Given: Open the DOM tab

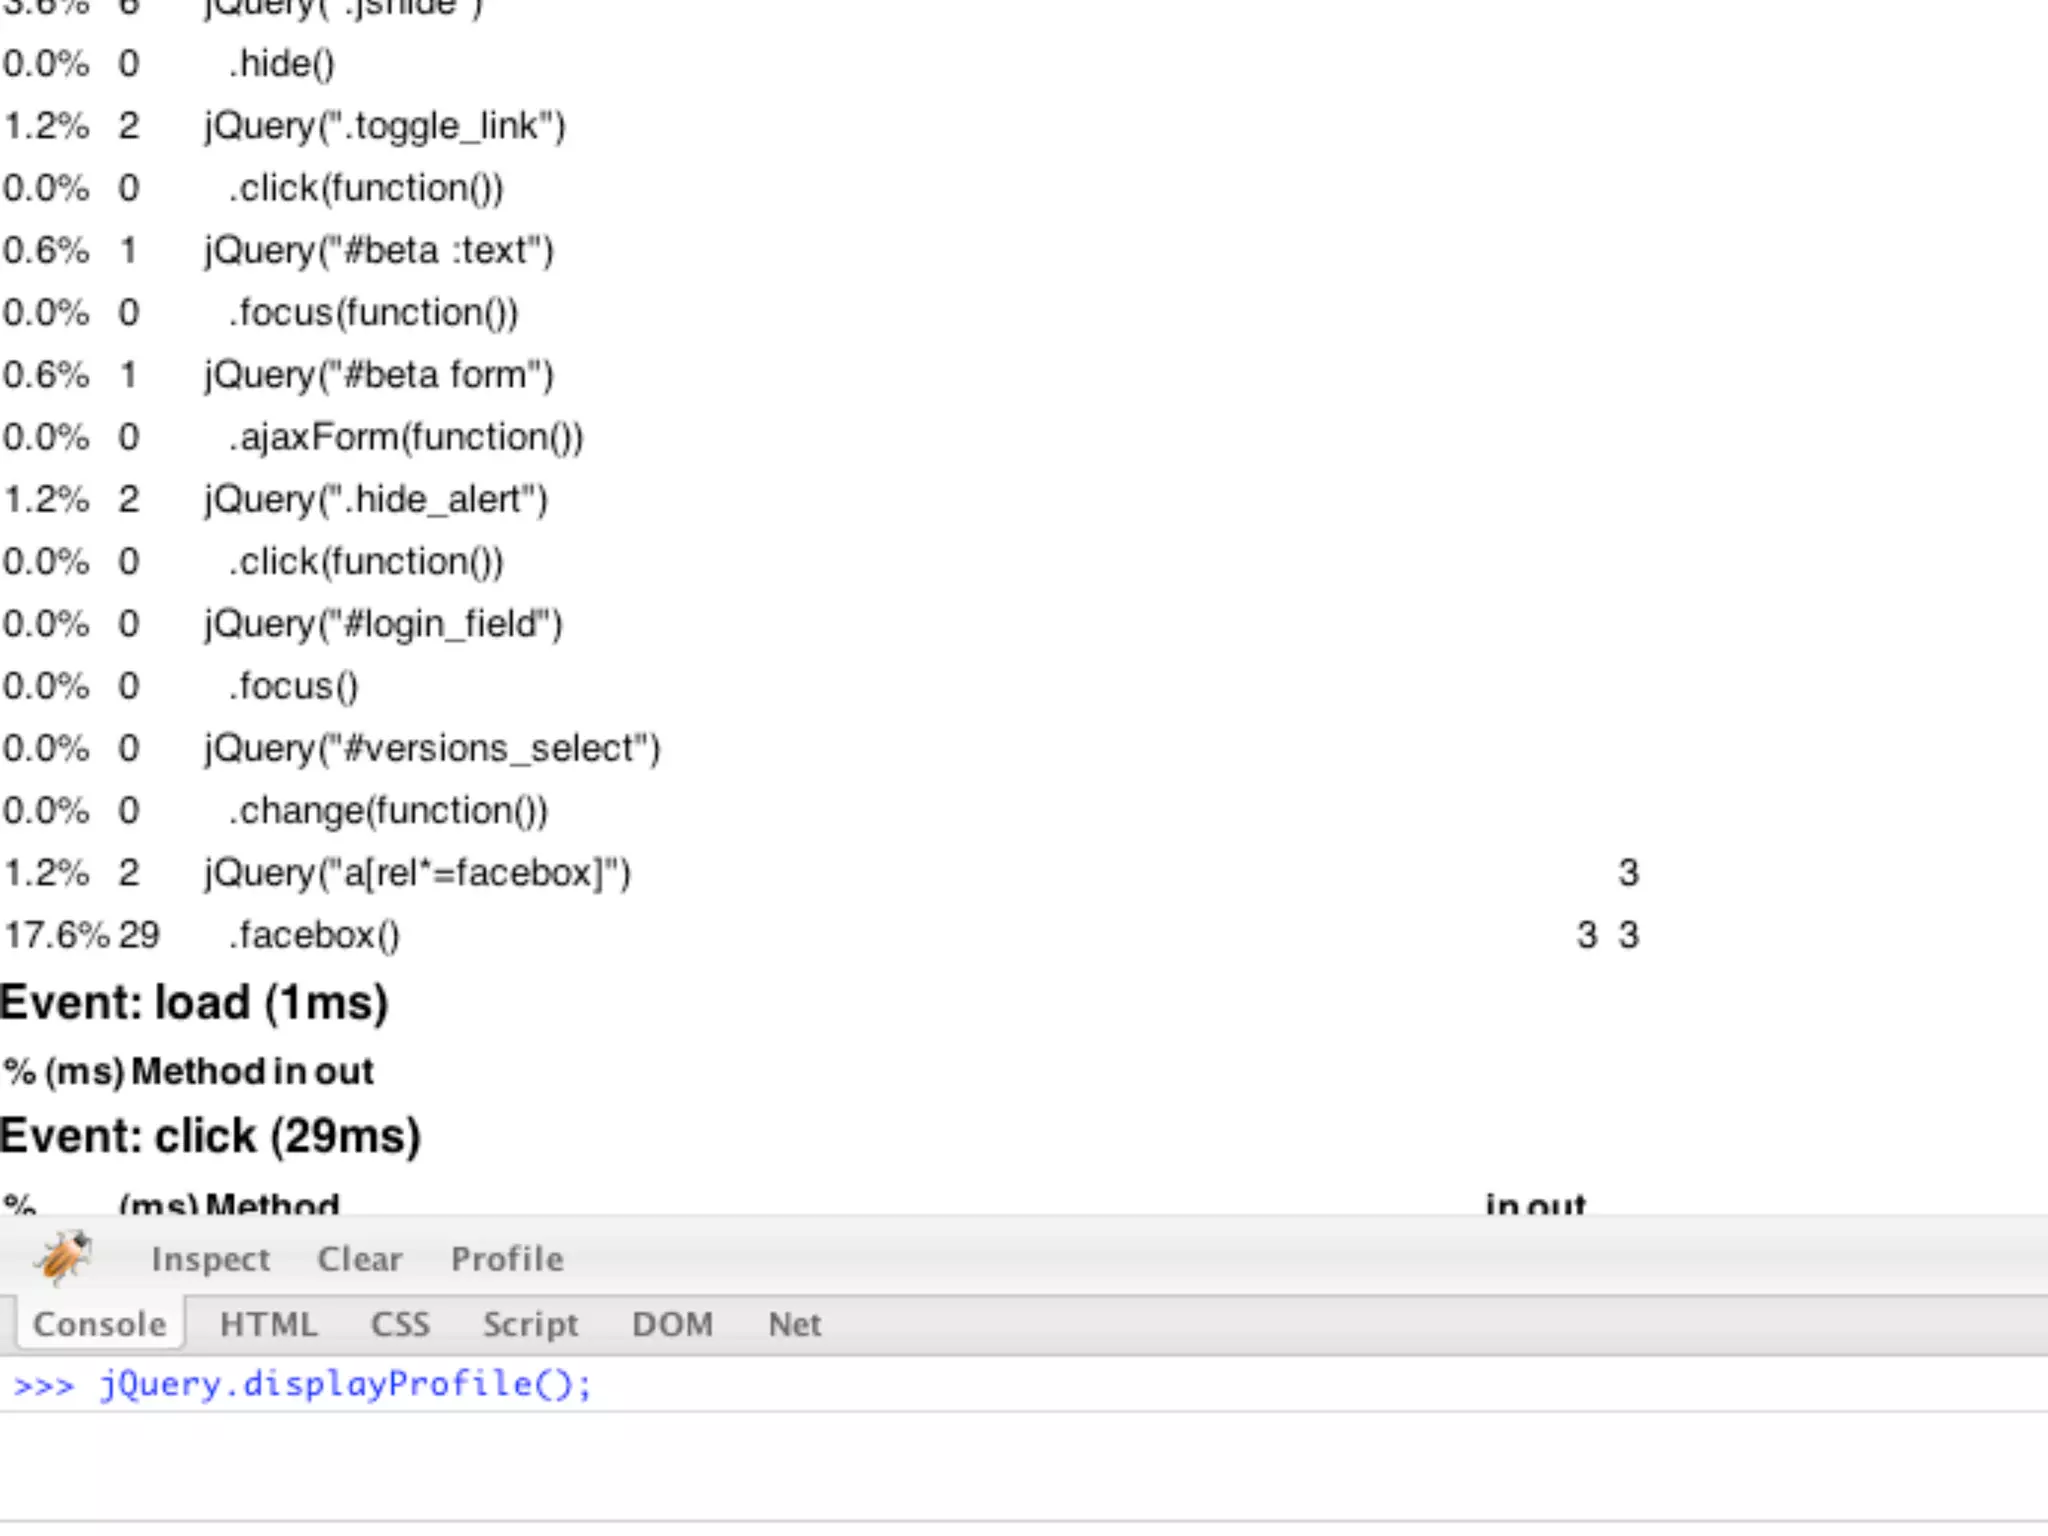Looking at the screenshot, I should pos(672,1324).
